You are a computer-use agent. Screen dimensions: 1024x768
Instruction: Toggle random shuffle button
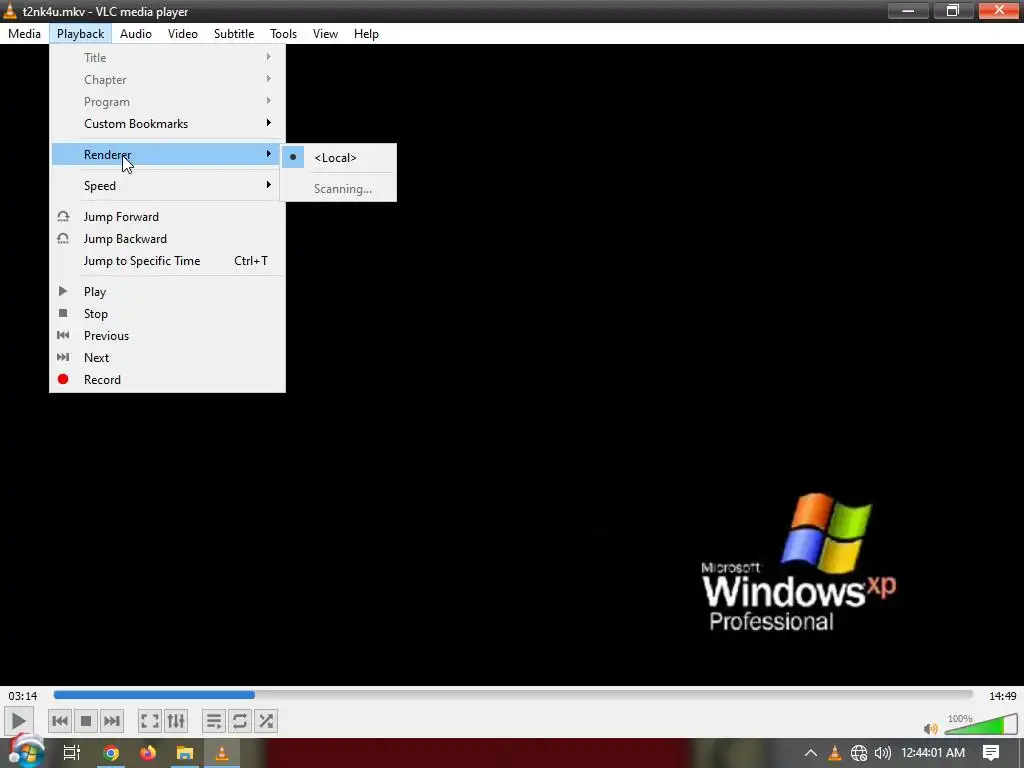click(x=266, y=721)
